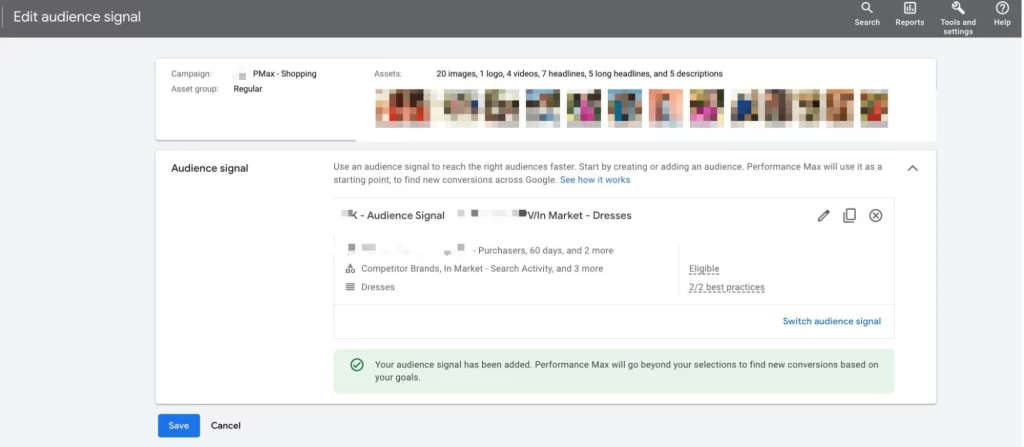Remove audience signal with circled X icon
Image resolution: width=1024 pixels, height=447 pixels.
click(x=876, y=216)
